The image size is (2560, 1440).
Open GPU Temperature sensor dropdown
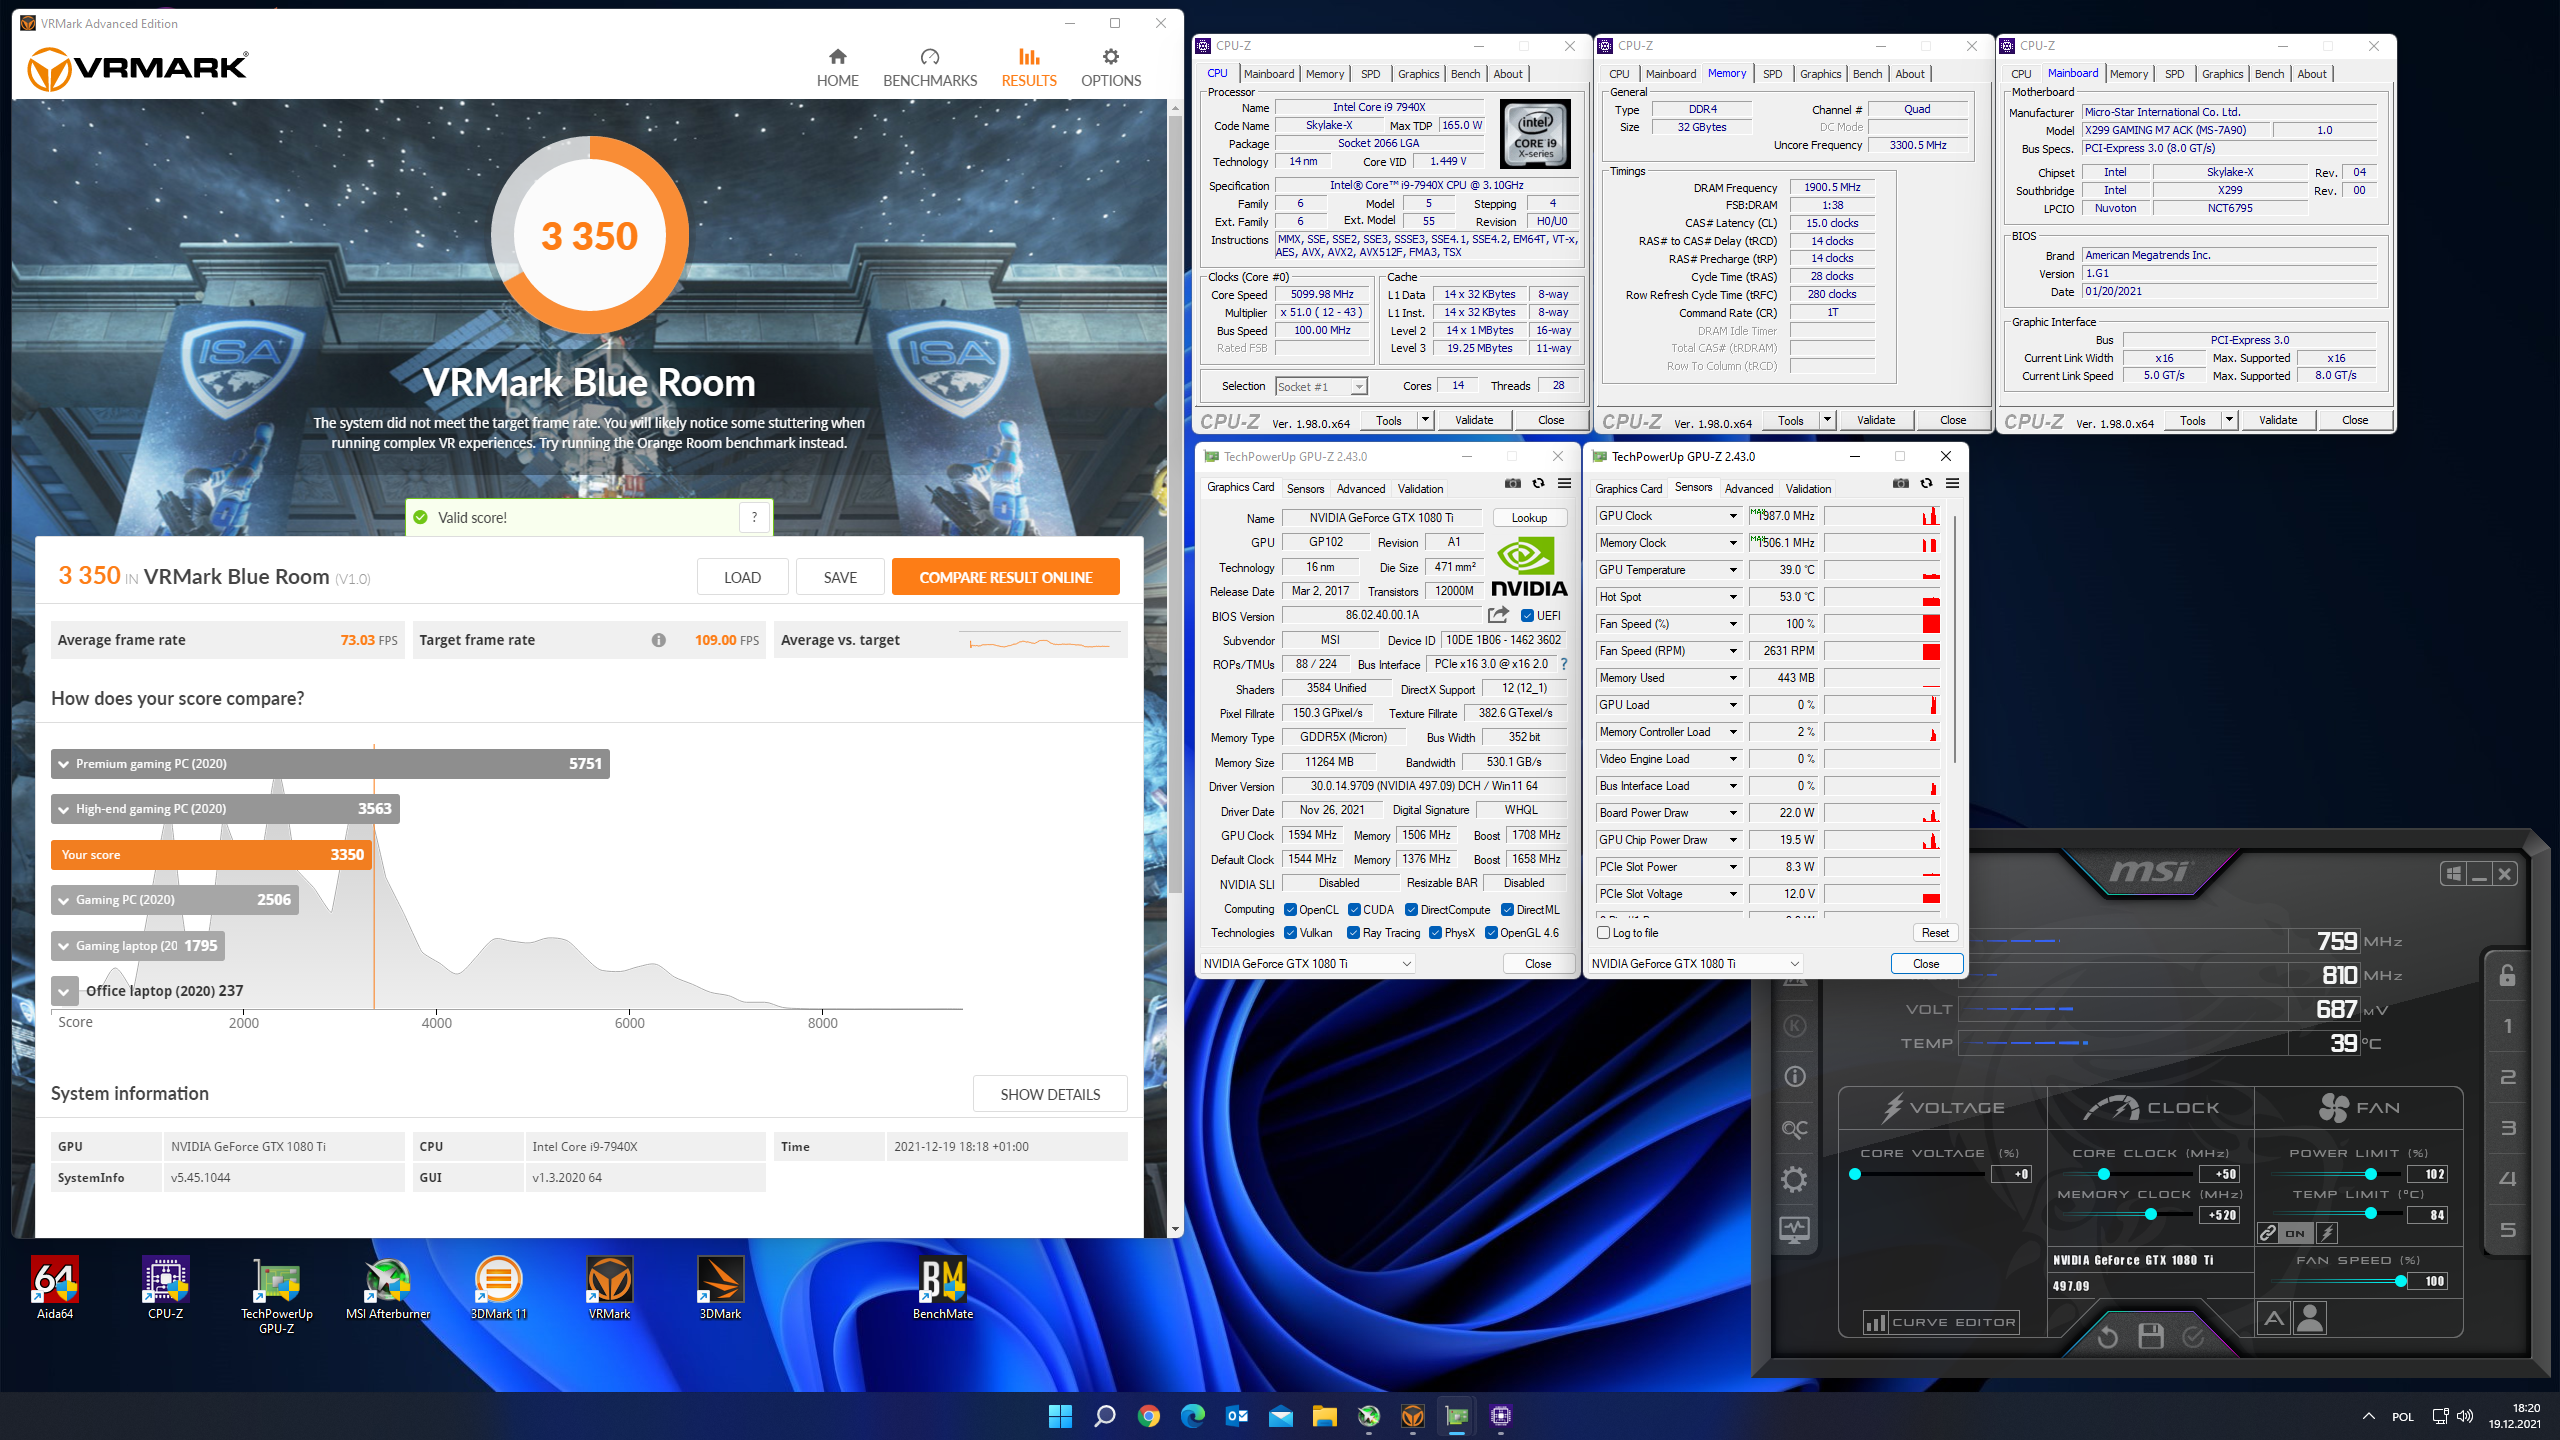click(x=1733, y=570)
